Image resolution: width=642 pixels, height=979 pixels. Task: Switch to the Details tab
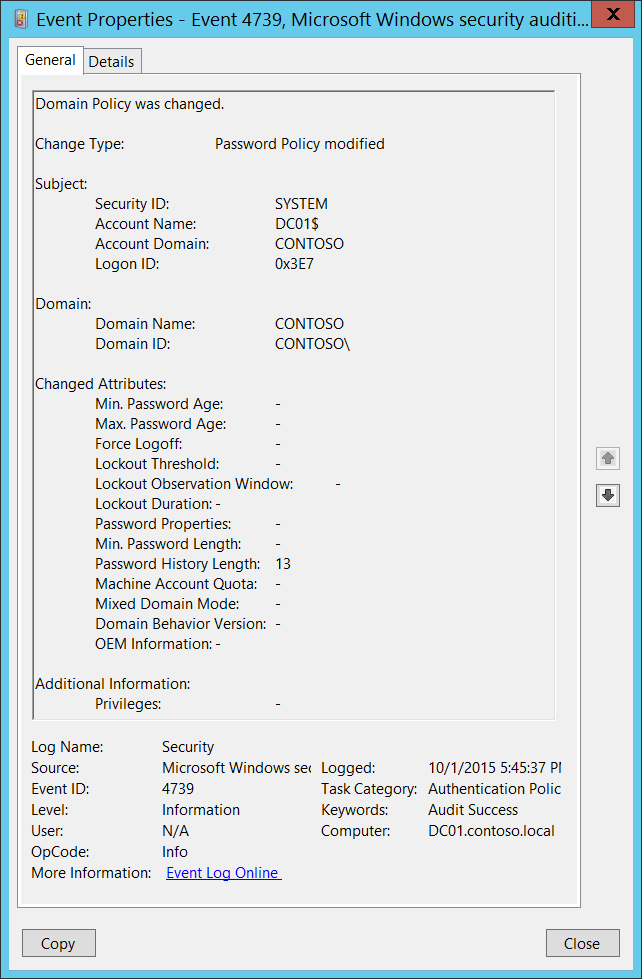click(x=111, y=61)
